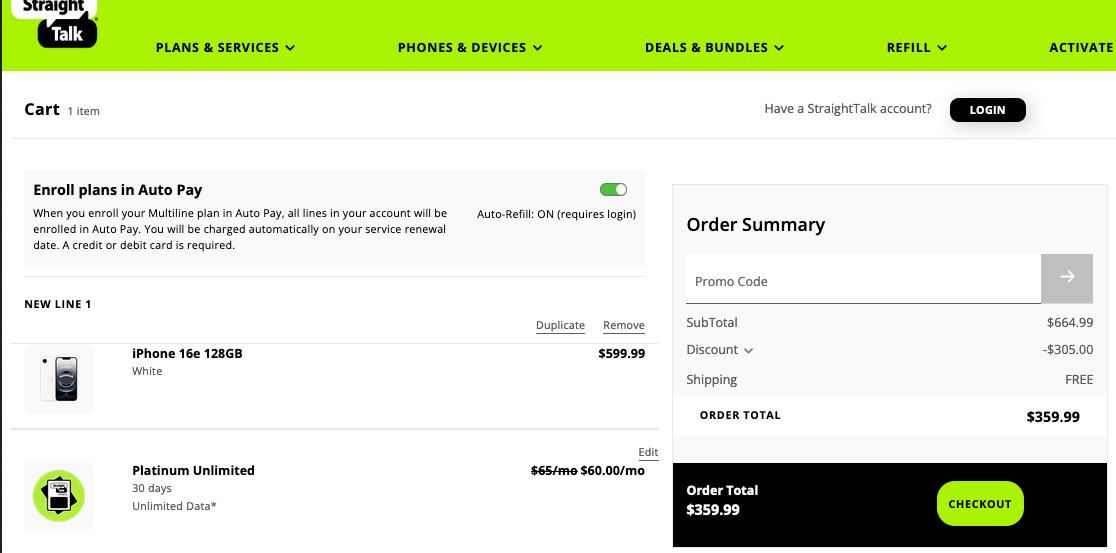Expand the Phones & Devices menu
The height and width of the screenshot is (553, 1116).
pos(469,47)
